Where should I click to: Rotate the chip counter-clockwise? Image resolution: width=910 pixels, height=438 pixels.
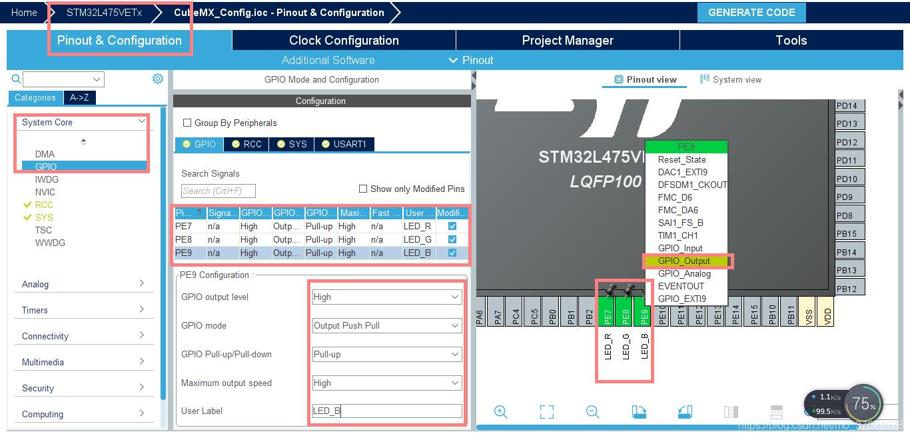pyautogui.click(x=685, y=411)
